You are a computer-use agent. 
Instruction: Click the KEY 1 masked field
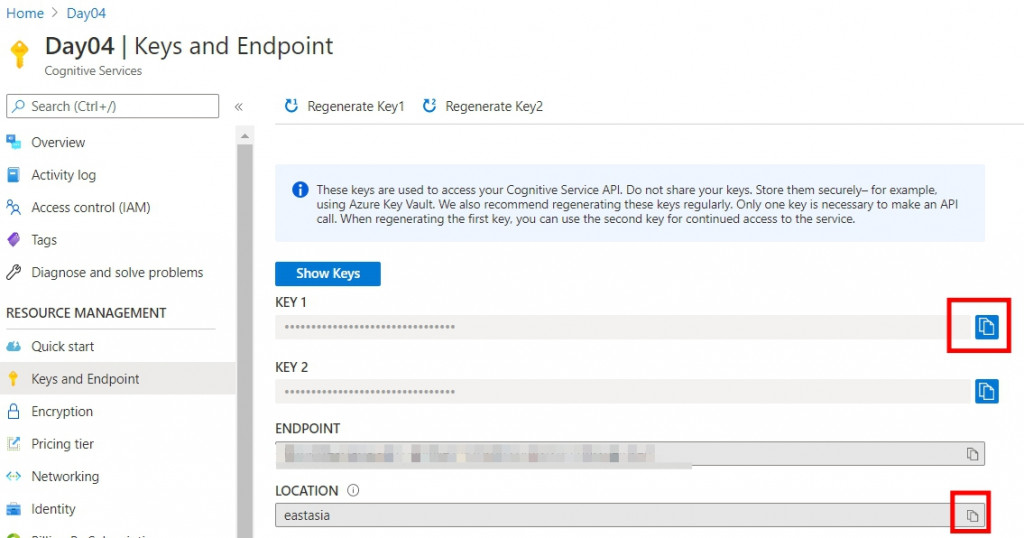(x=624, y=327)
